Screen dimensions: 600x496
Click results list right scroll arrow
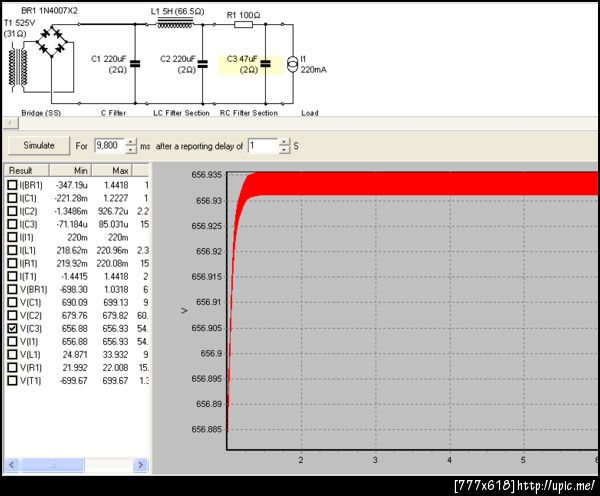point(140,465)
